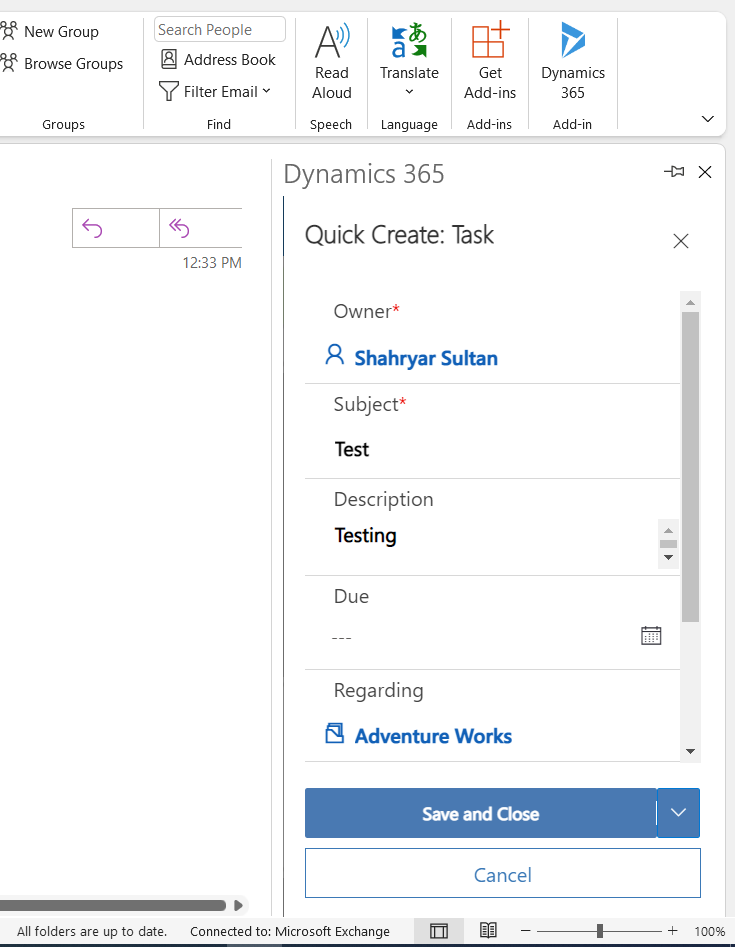This screenshot has height=947, width=735.
Task: Click the Reply All icon
Action: 180,228
